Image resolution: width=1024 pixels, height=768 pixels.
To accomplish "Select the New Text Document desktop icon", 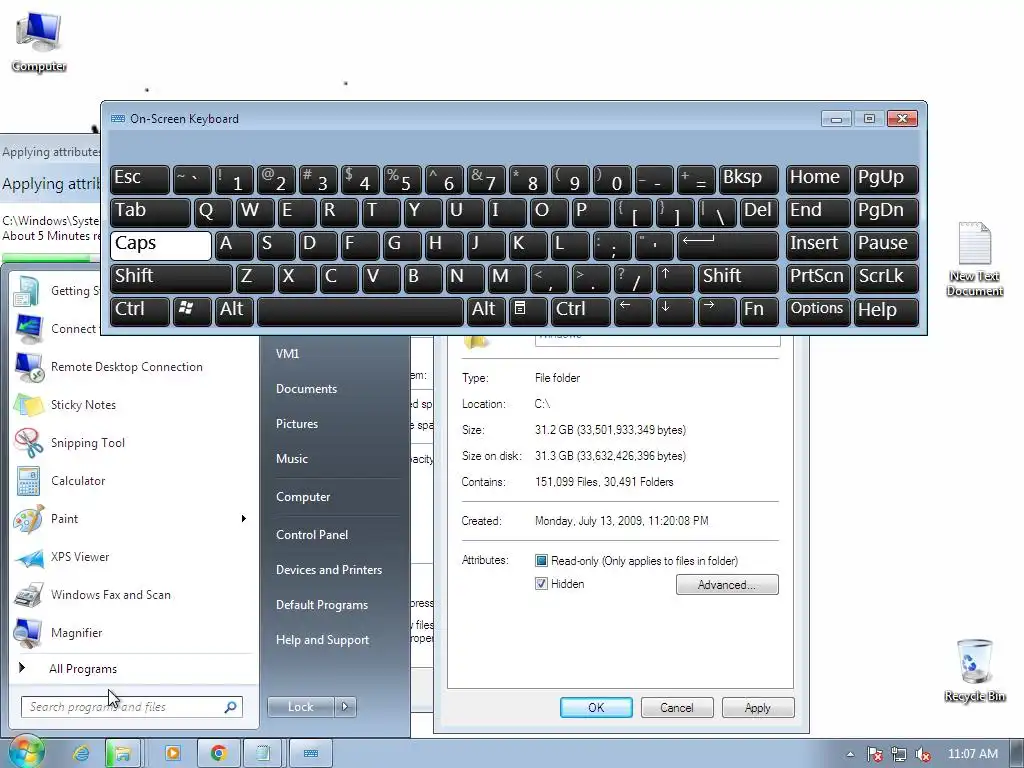I will (974, 259).
